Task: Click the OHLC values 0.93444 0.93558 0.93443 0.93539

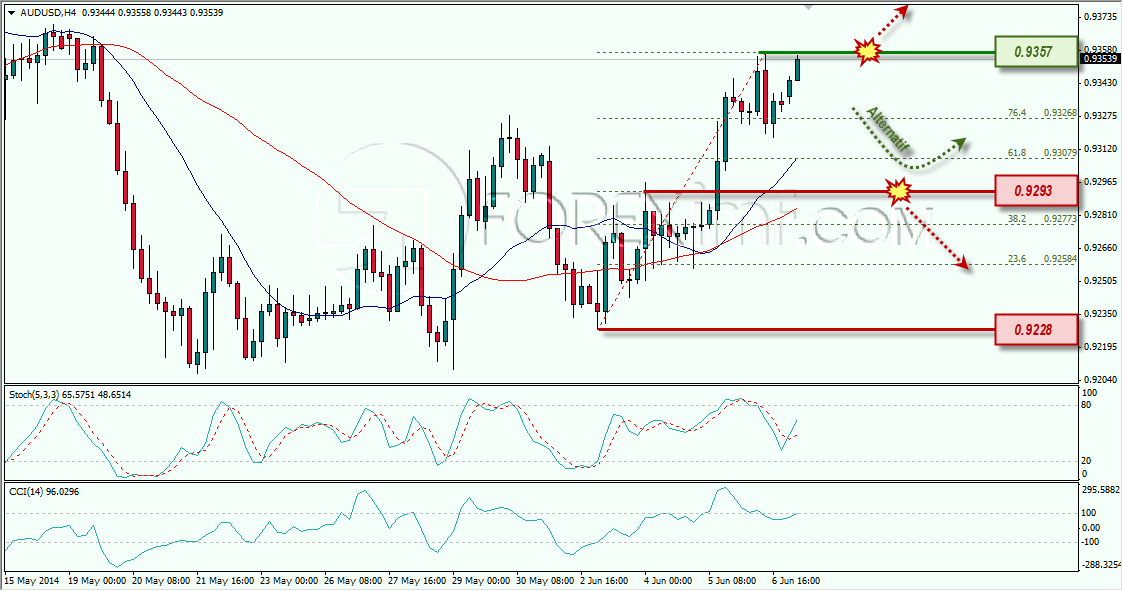Action: pyautogui.click(x=153, y=13)
